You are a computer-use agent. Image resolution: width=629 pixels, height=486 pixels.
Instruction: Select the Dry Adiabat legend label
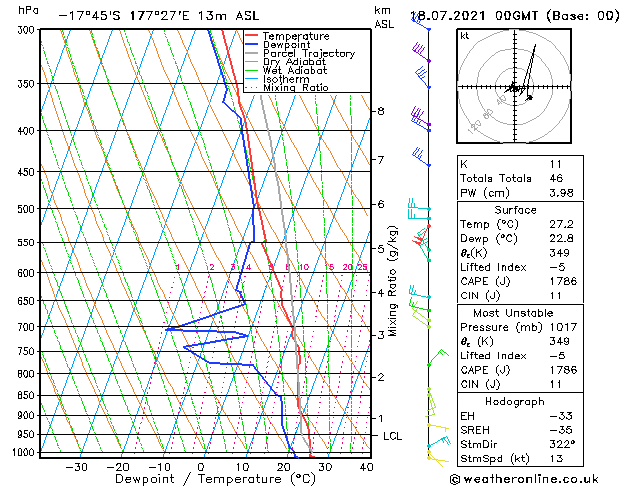click(294, 62)
